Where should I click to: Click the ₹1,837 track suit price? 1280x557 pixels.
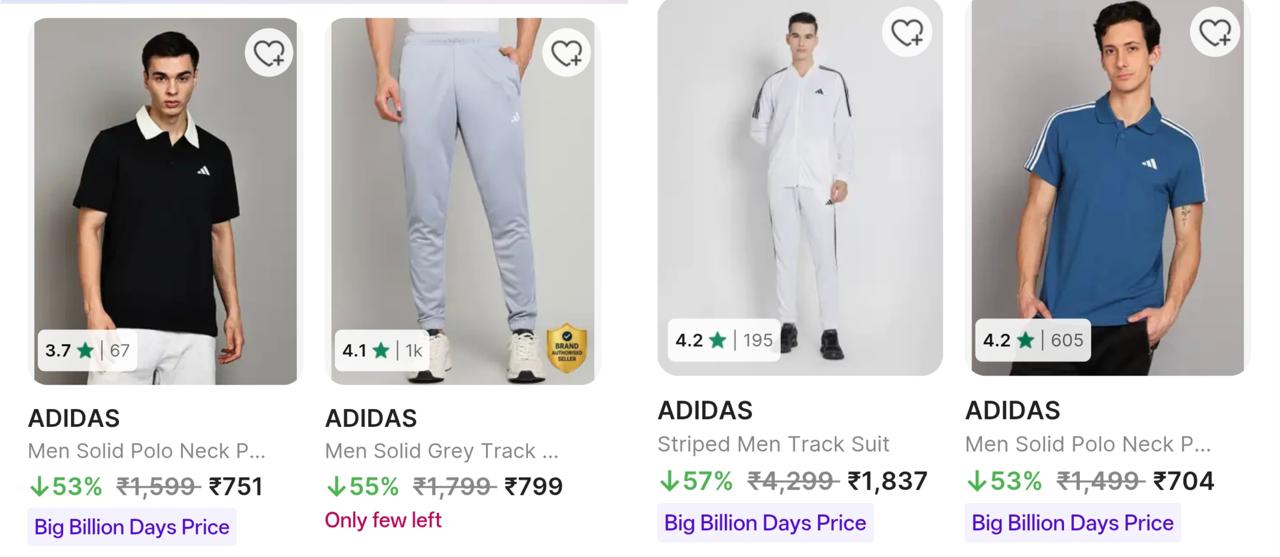coord(887,481)
